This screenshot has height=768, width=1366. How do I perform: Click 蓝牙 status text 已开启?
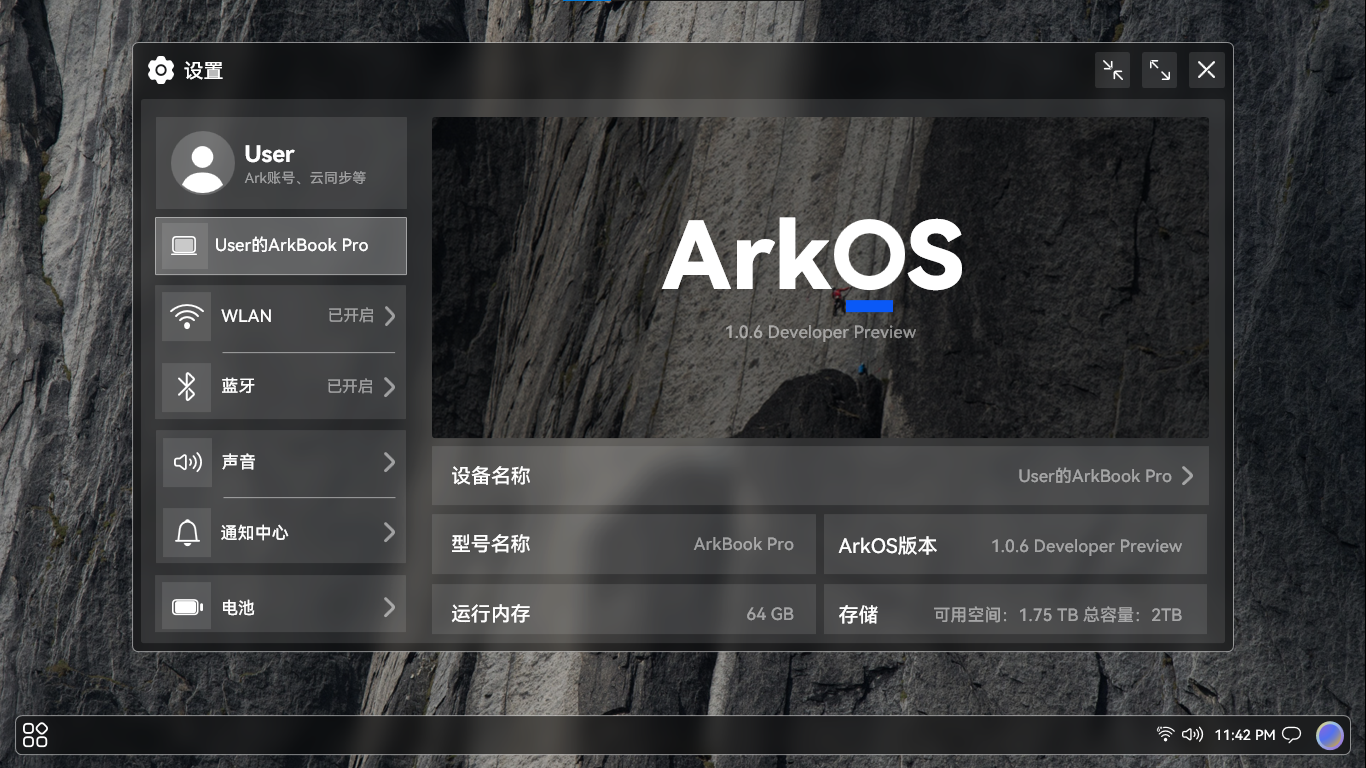pos(351,387)
